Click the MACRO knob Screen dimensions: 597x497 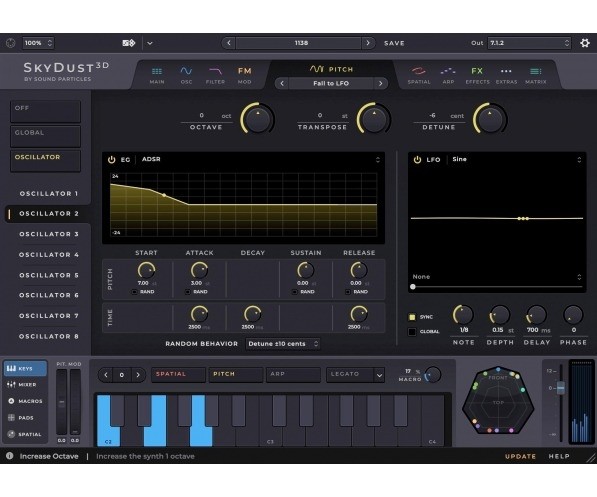pos(433,375)
